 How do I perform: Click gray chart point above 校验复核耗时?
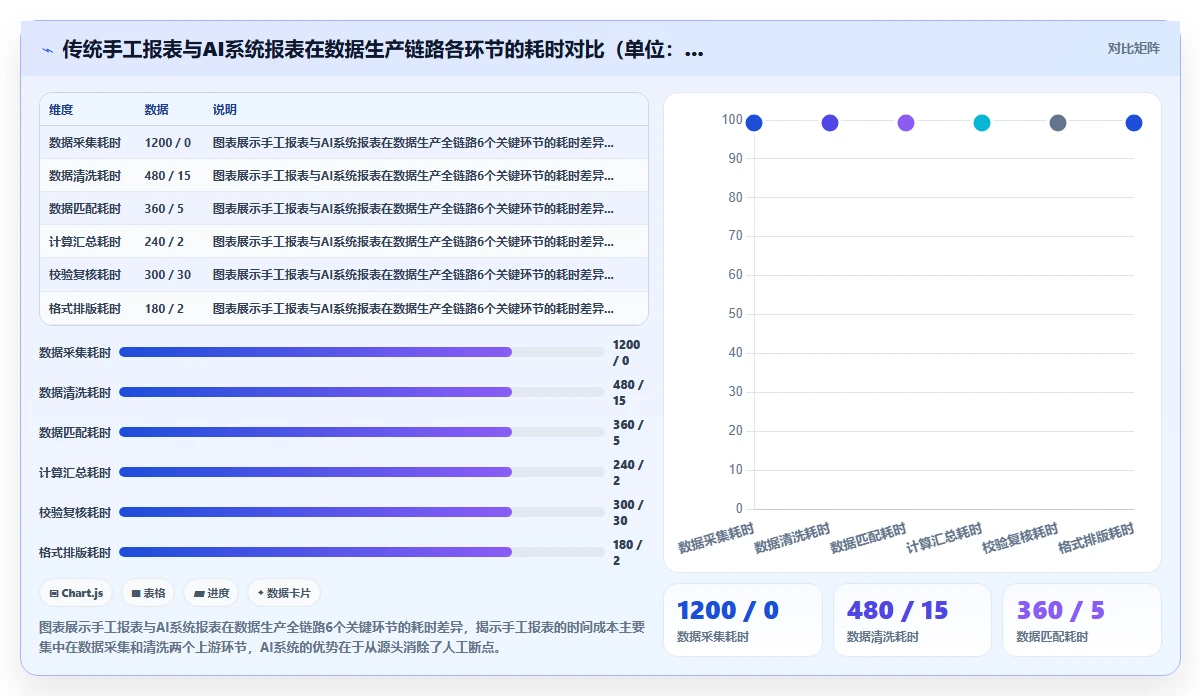[x=1058, y=123]
